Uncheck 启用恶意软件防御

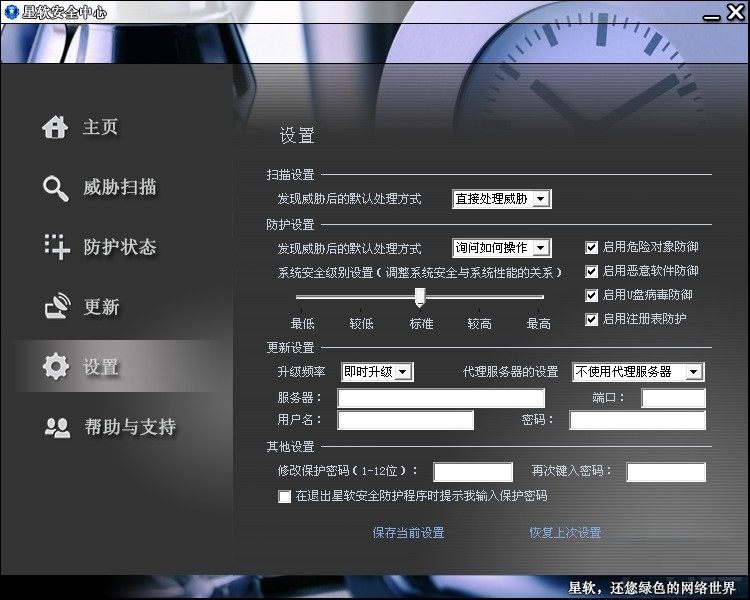(592, 271)
